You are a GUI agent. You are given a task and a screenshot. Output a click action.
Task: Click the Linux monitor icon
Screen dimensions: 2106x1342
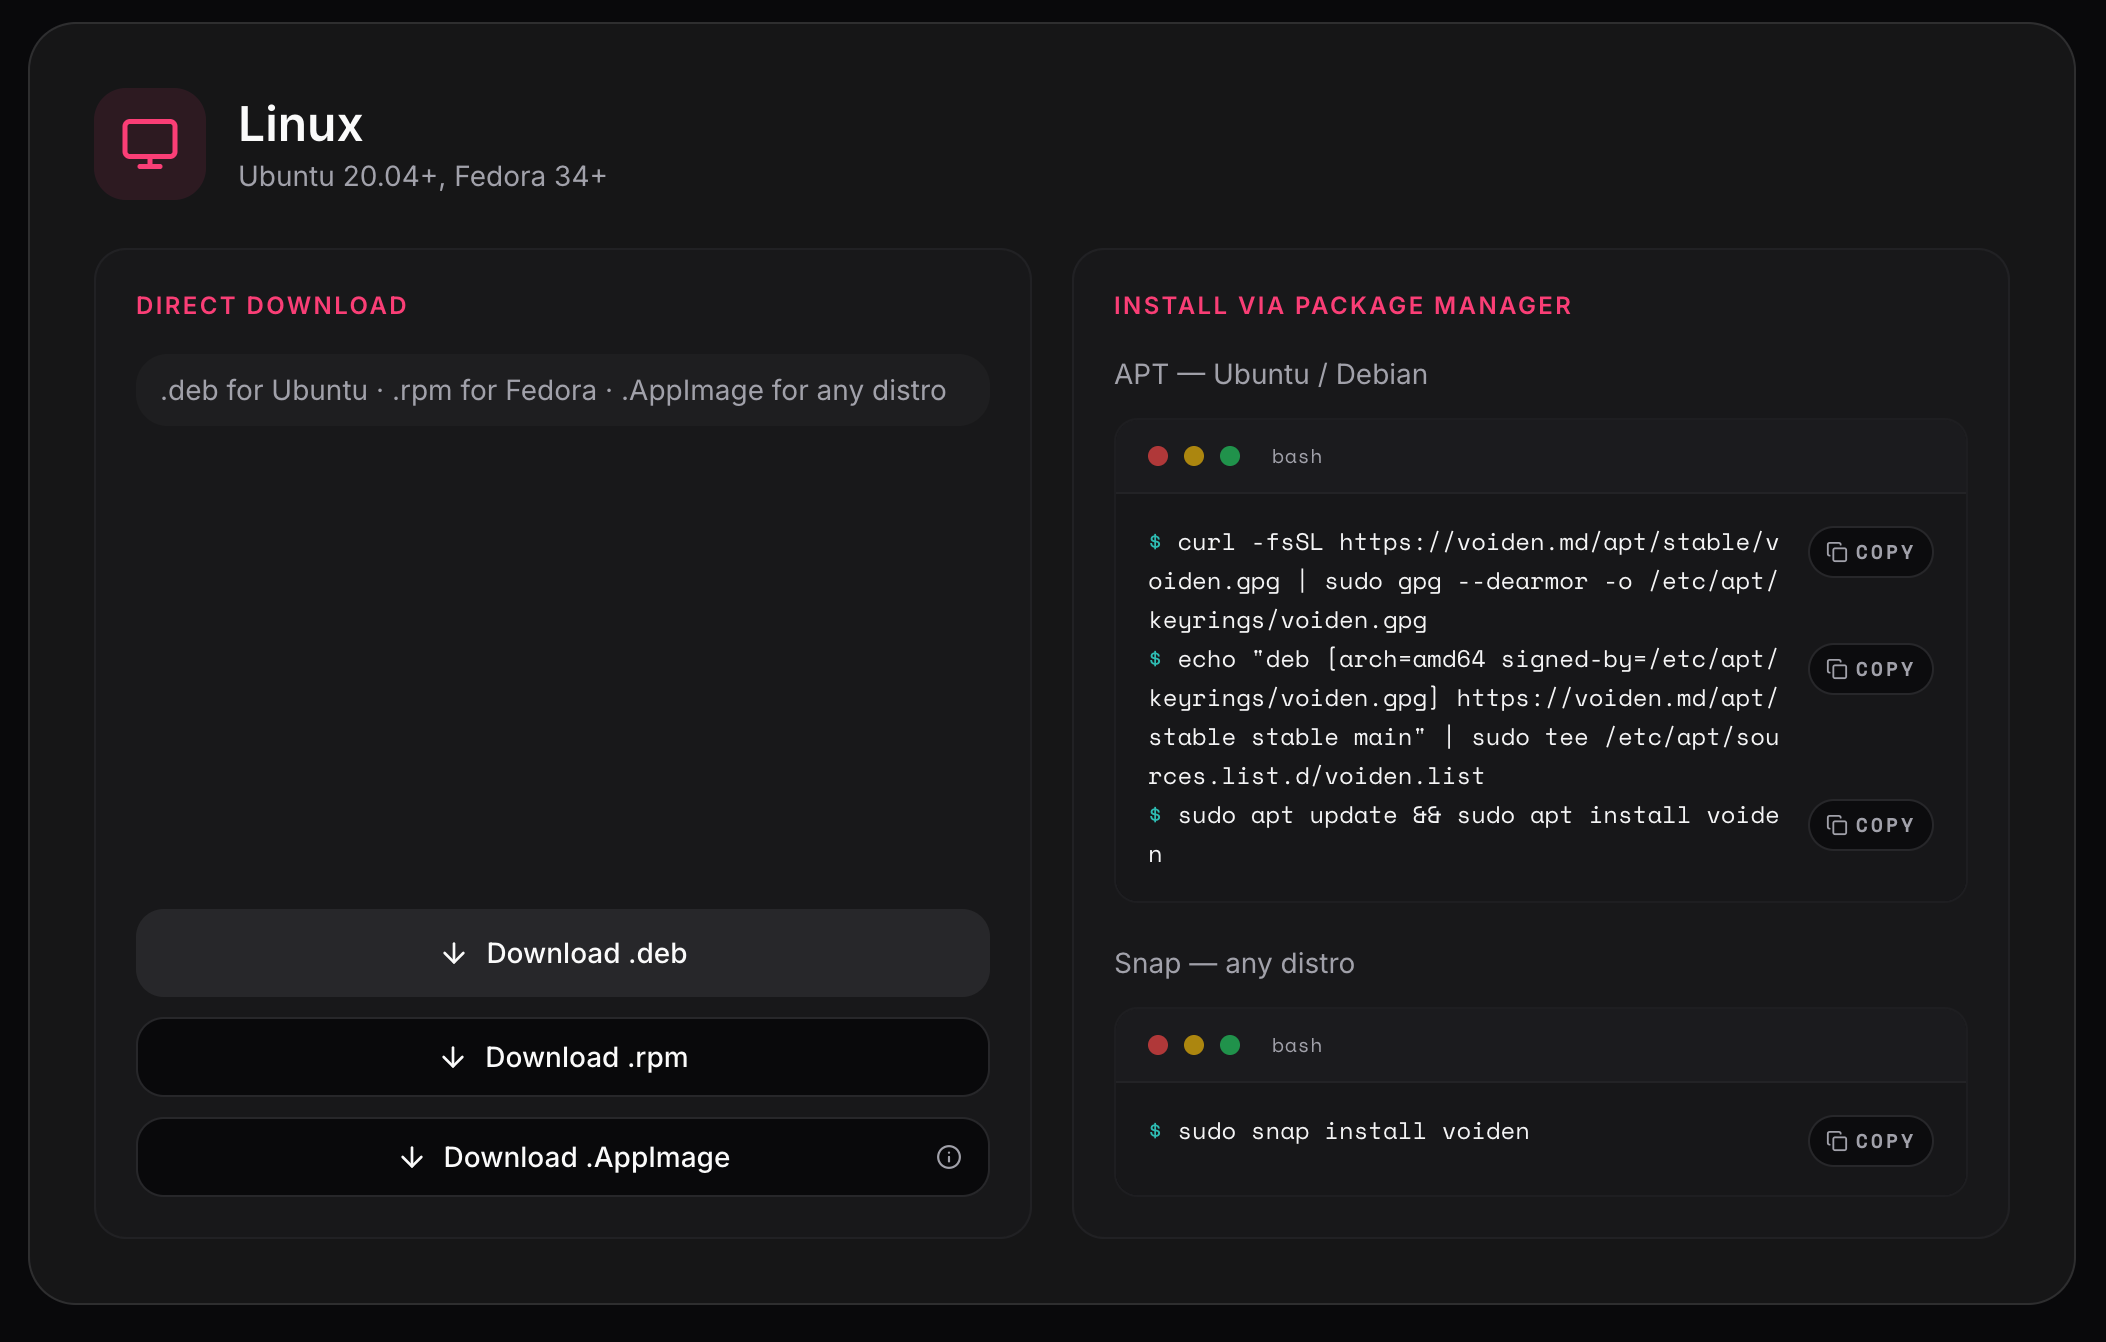point(150,144)
